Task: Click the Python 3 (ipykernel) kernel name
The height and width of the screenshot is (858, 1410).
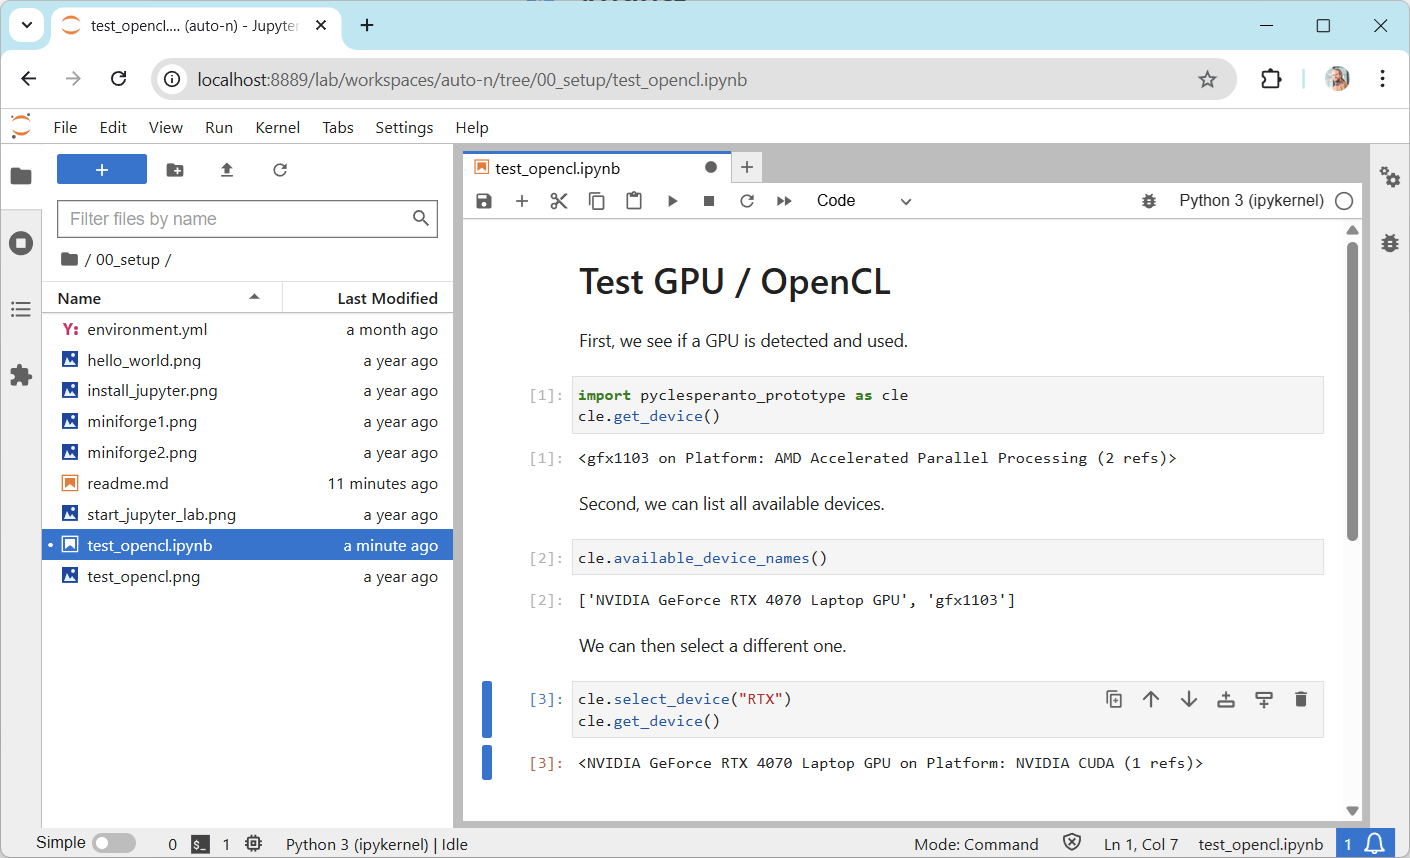Action: [x=1251, y=201]
